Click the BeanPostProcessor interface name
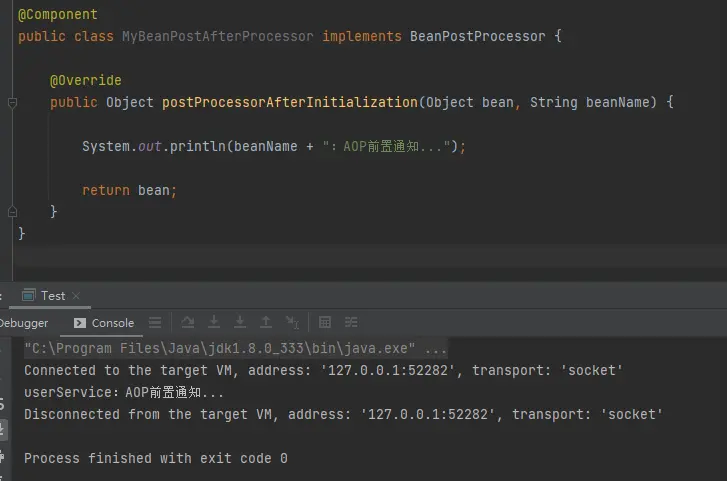Viewport: 727px width, 481px height. [x=478, y=36]
